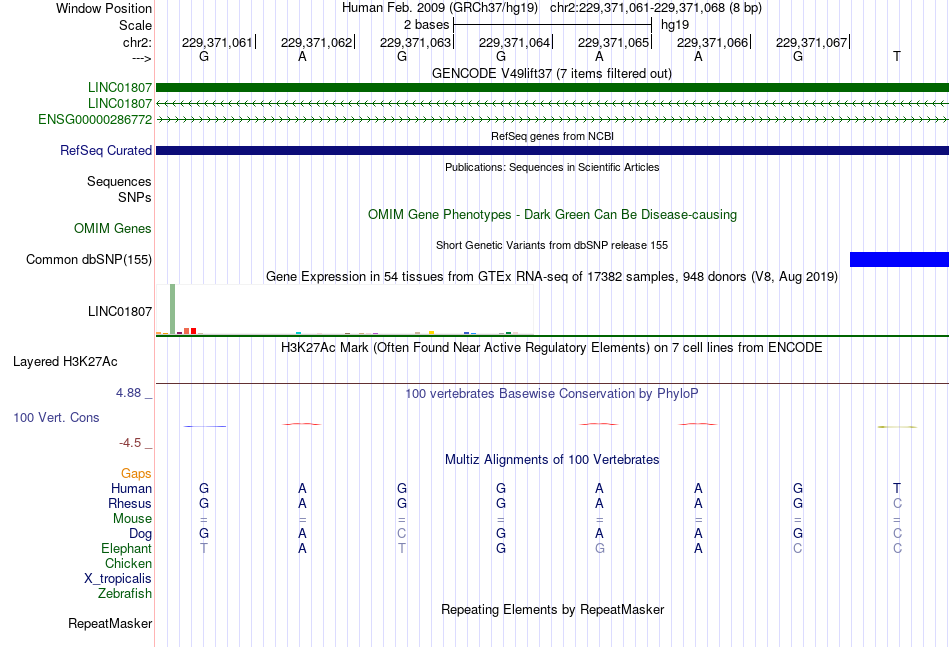Click the Human species label

coord(131,488)
